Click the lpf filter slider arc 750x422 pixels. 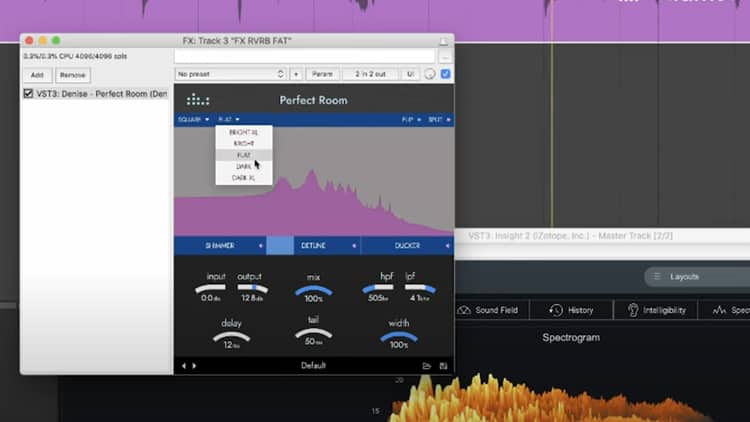click(420, 288)
